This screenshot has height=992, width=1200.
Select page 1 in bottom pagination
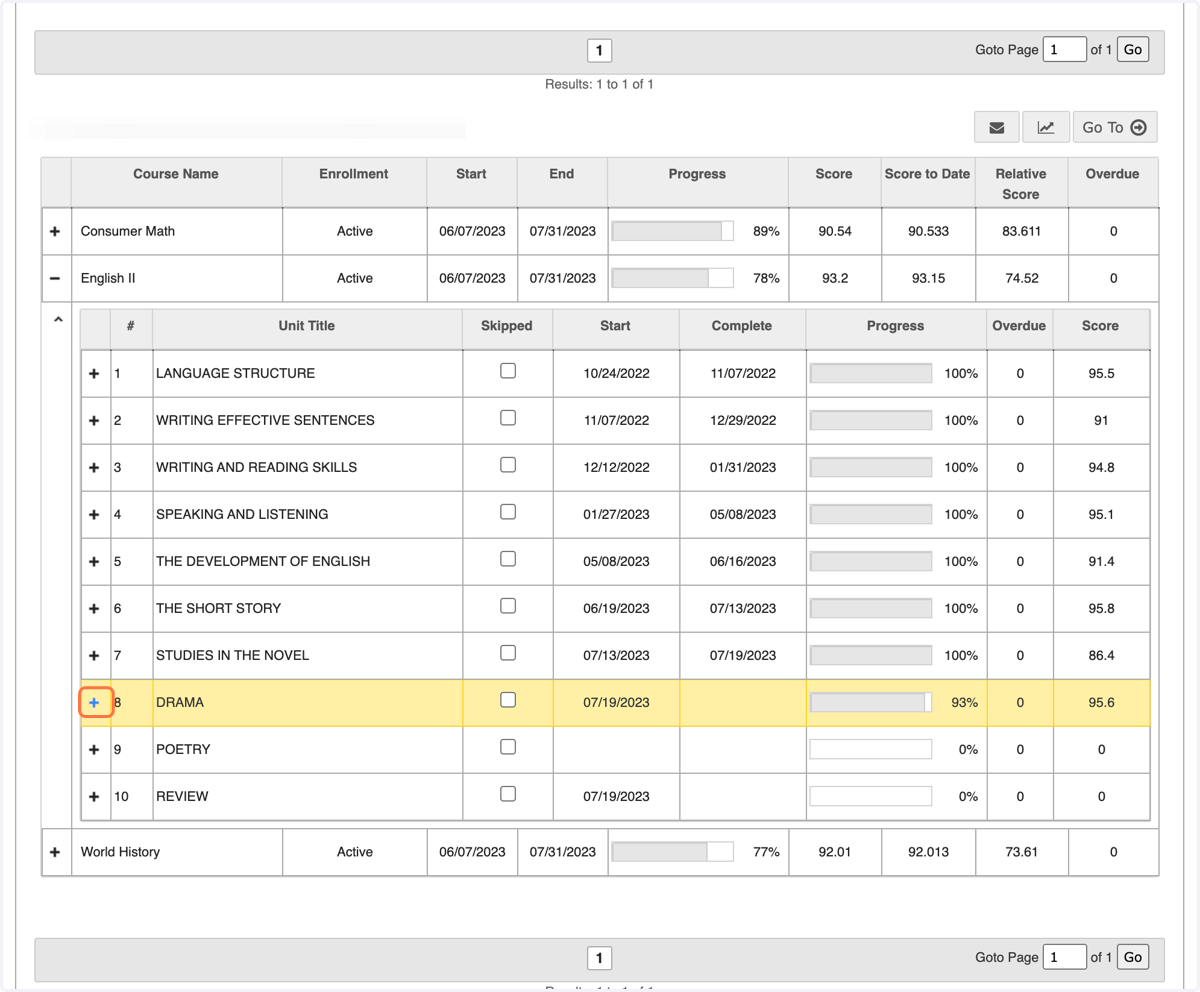tap(599, 958)
